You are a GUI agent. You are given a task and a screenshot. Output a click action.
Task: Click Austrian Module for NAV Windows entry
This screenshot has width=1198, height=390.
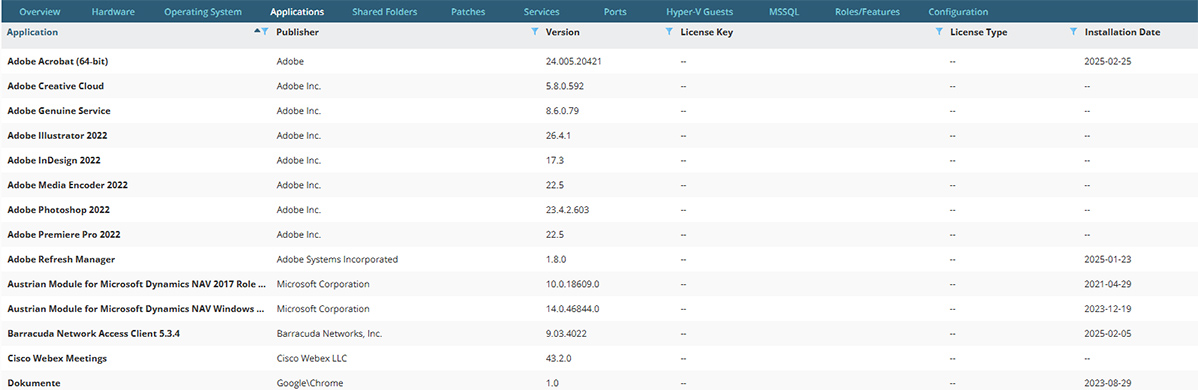(137, 309)
